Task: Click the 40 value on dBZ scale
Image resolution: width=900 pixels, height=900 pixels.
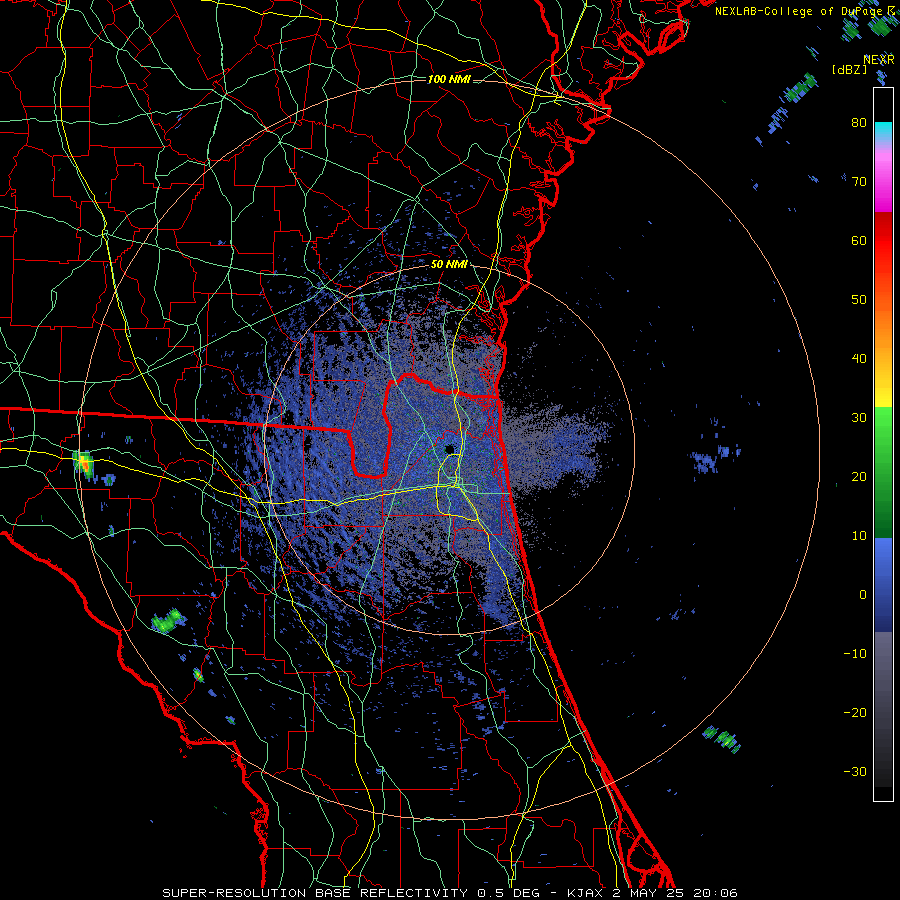Action: tap(859, 359)
